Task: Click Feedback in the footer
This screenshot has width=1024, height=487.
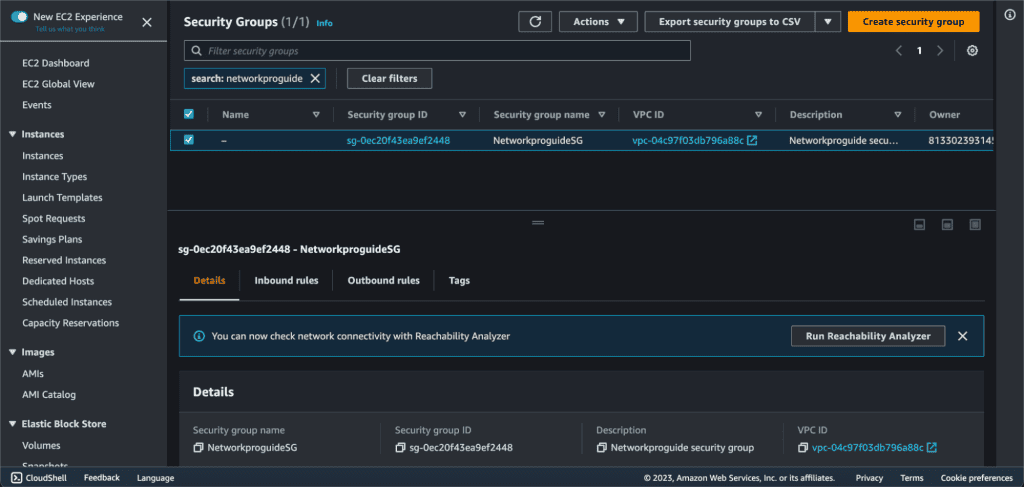Action: click(x=102, y=478)
